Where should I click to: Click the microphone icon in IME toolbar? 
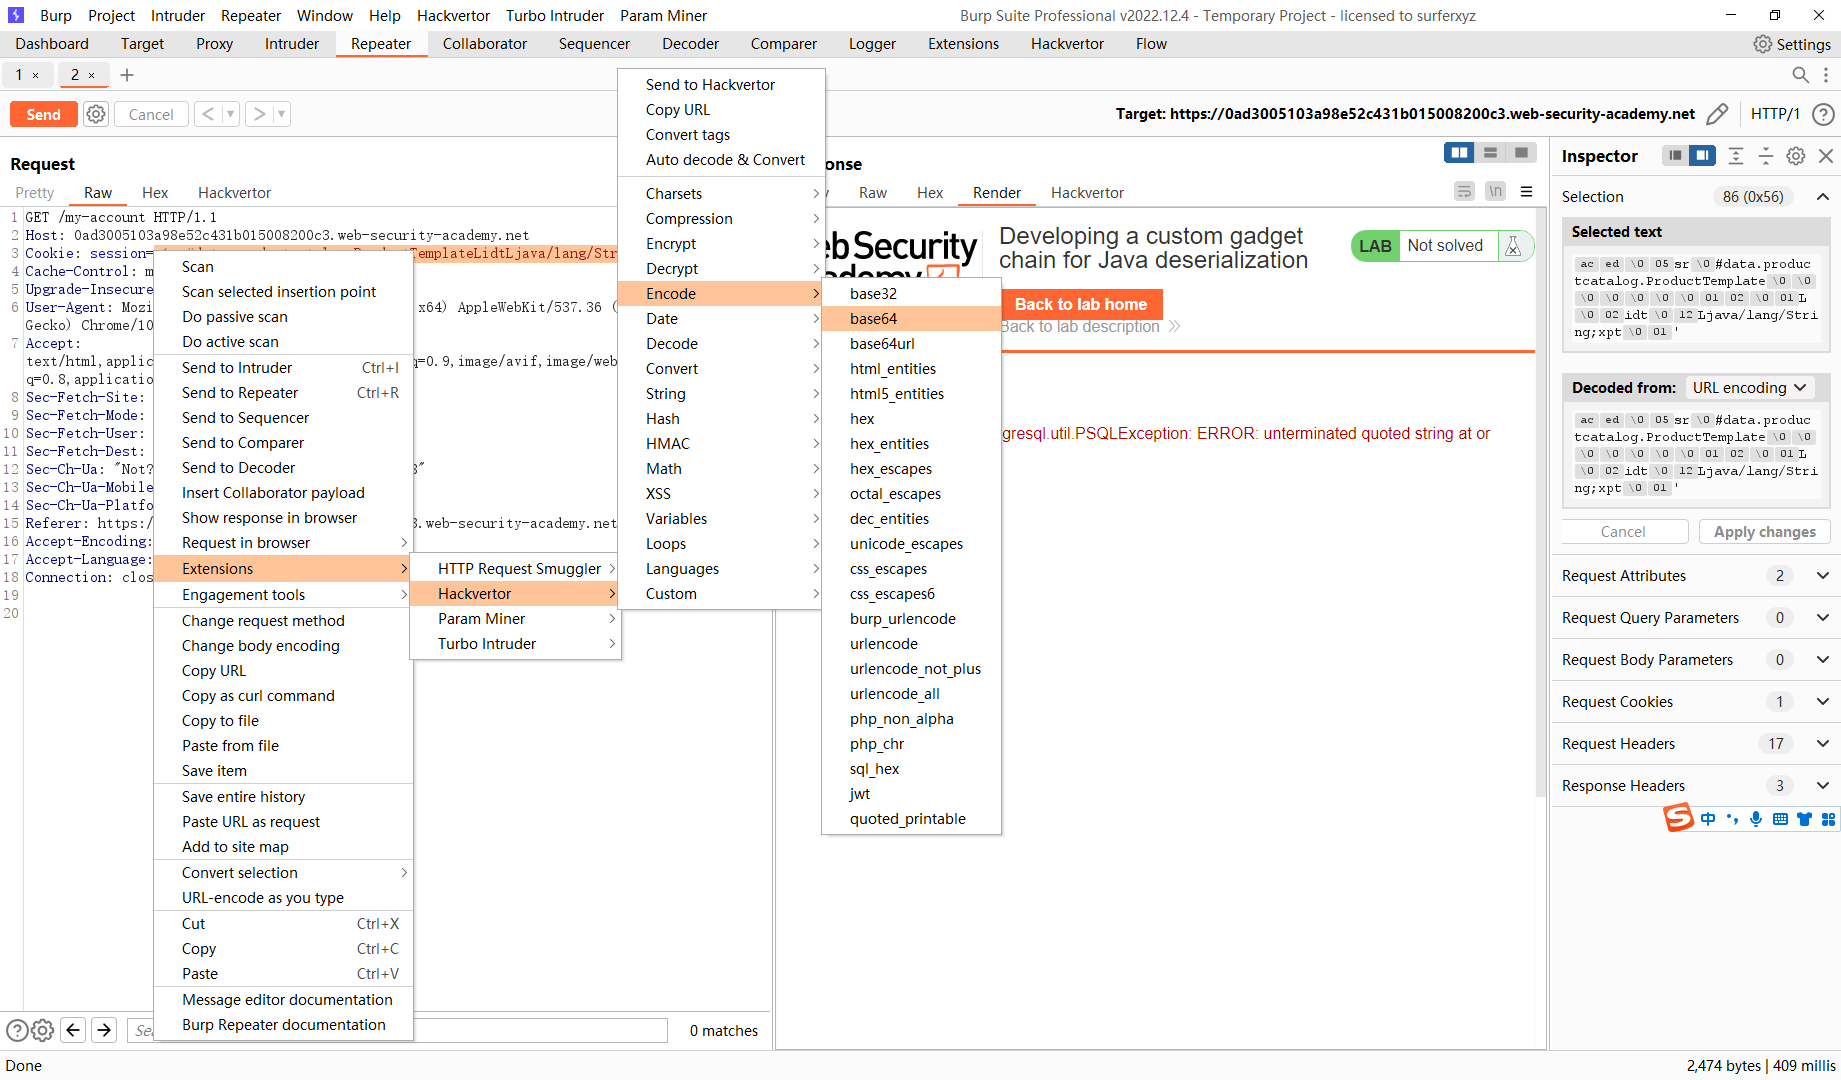(x=1756, y=819)
